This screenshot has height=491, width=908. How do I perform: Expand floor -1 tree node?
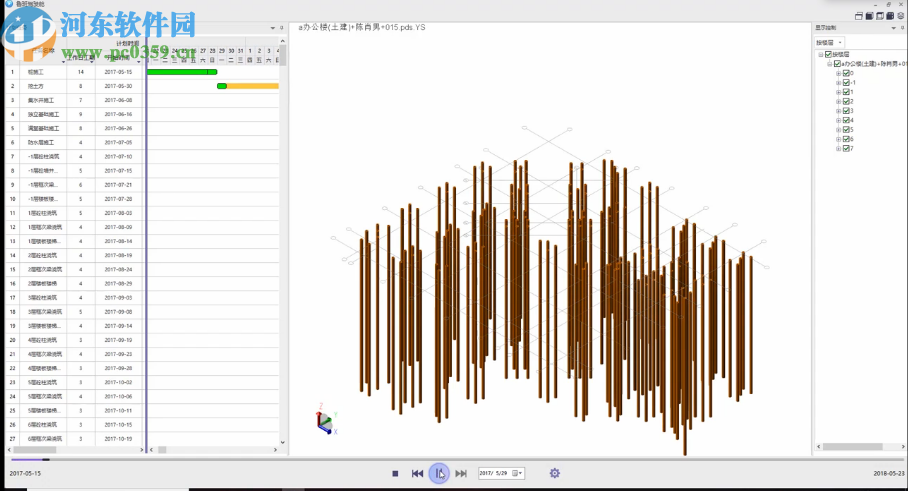pos(839,83)
